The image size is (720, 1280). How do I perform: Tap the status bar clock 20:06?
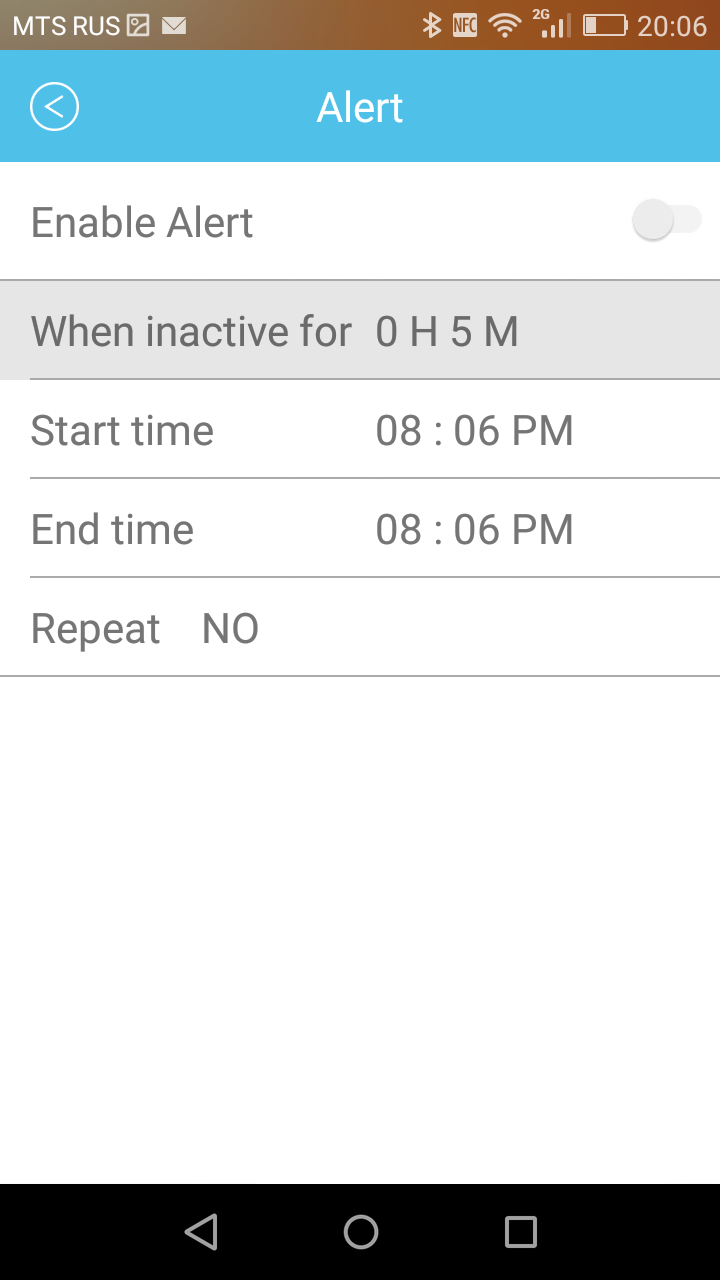pyautogui.click(x=672, y=25)
